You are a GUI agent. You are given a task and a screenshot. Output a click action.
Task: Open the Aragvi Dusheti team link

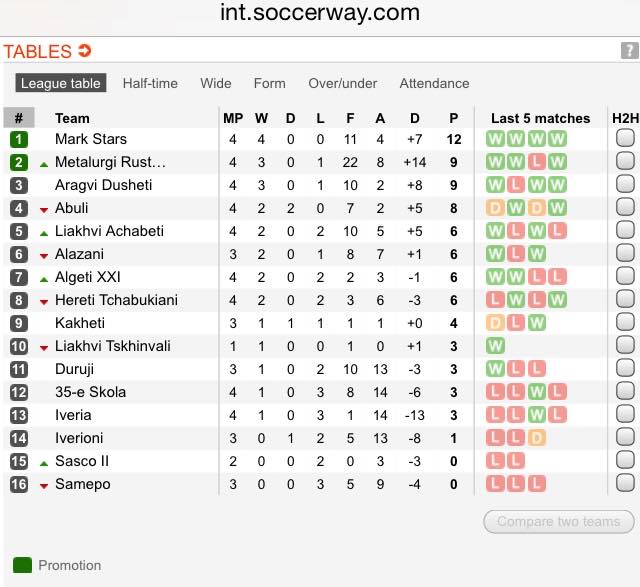[104, 185]
